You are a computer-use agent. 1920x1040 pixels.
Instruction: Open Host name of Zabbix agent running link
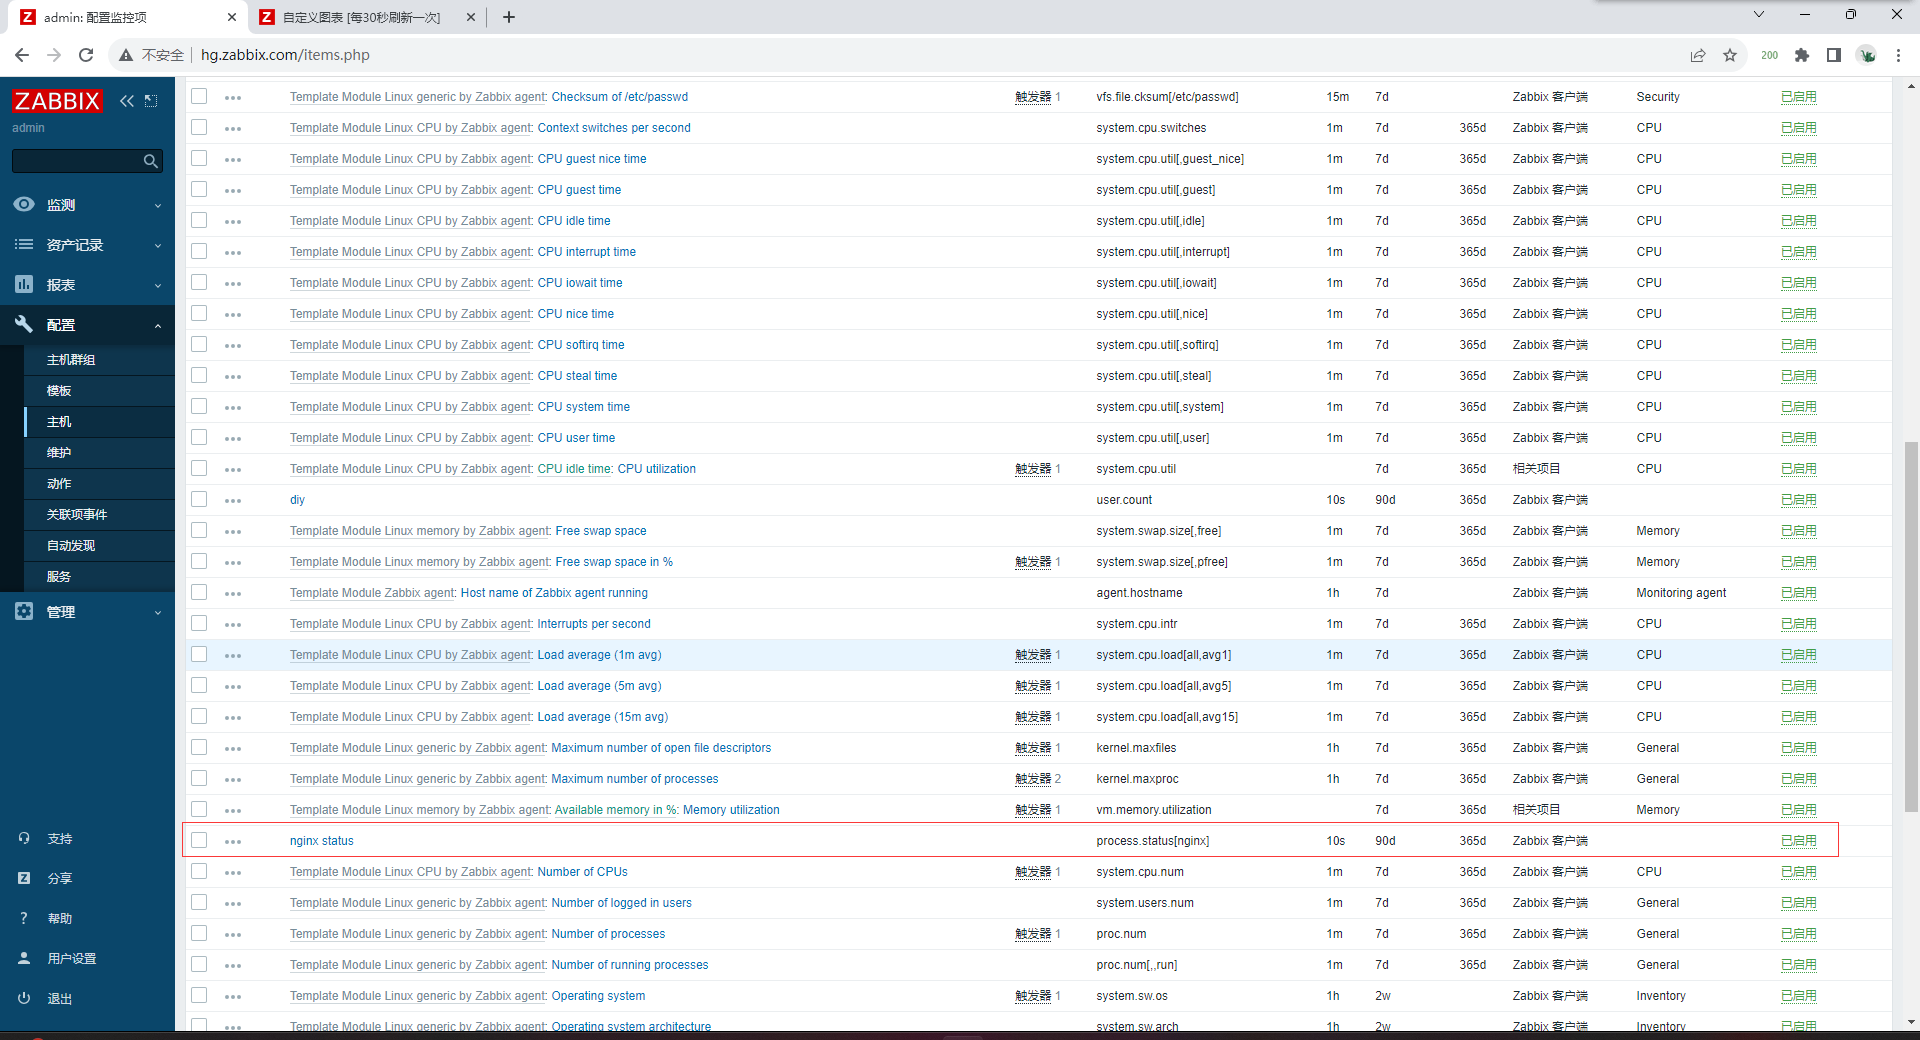click(554, 593)
